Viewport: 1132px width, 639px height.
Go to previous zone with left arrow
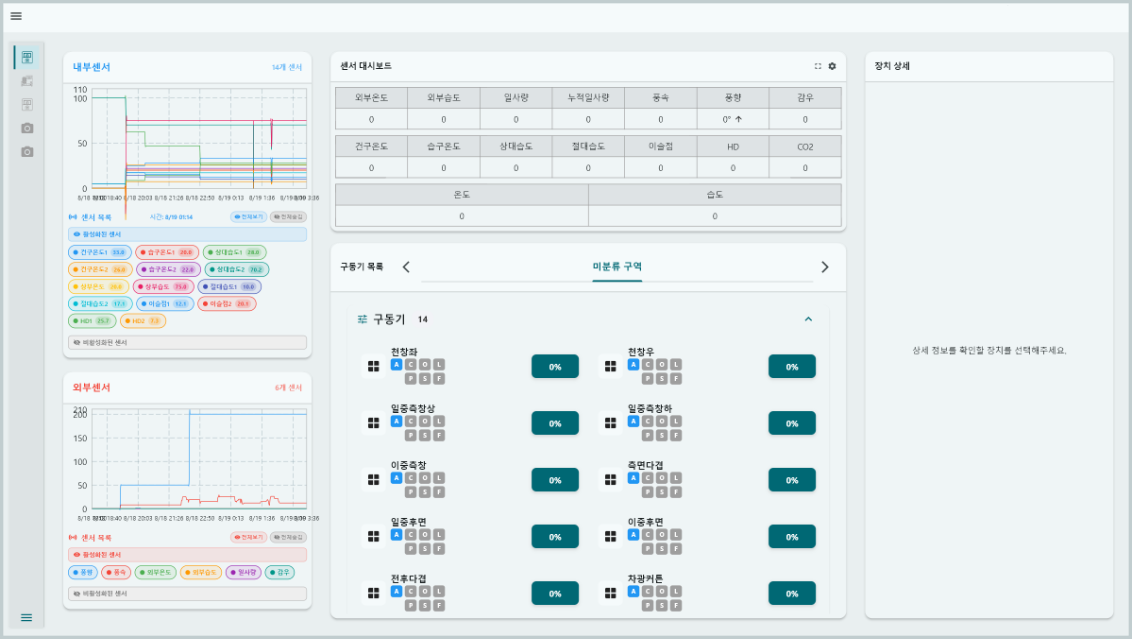[406, 267]
